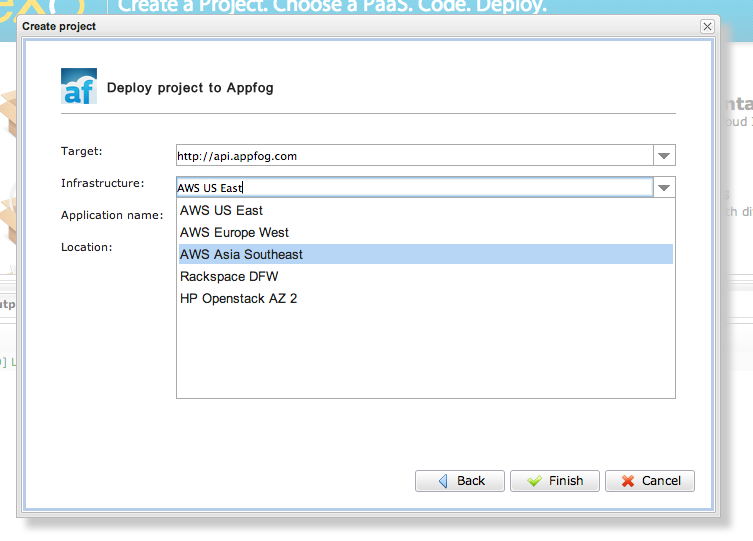Click the Appfog logo icon
Viewport: 753px width, 541px height.
point(79,86)
